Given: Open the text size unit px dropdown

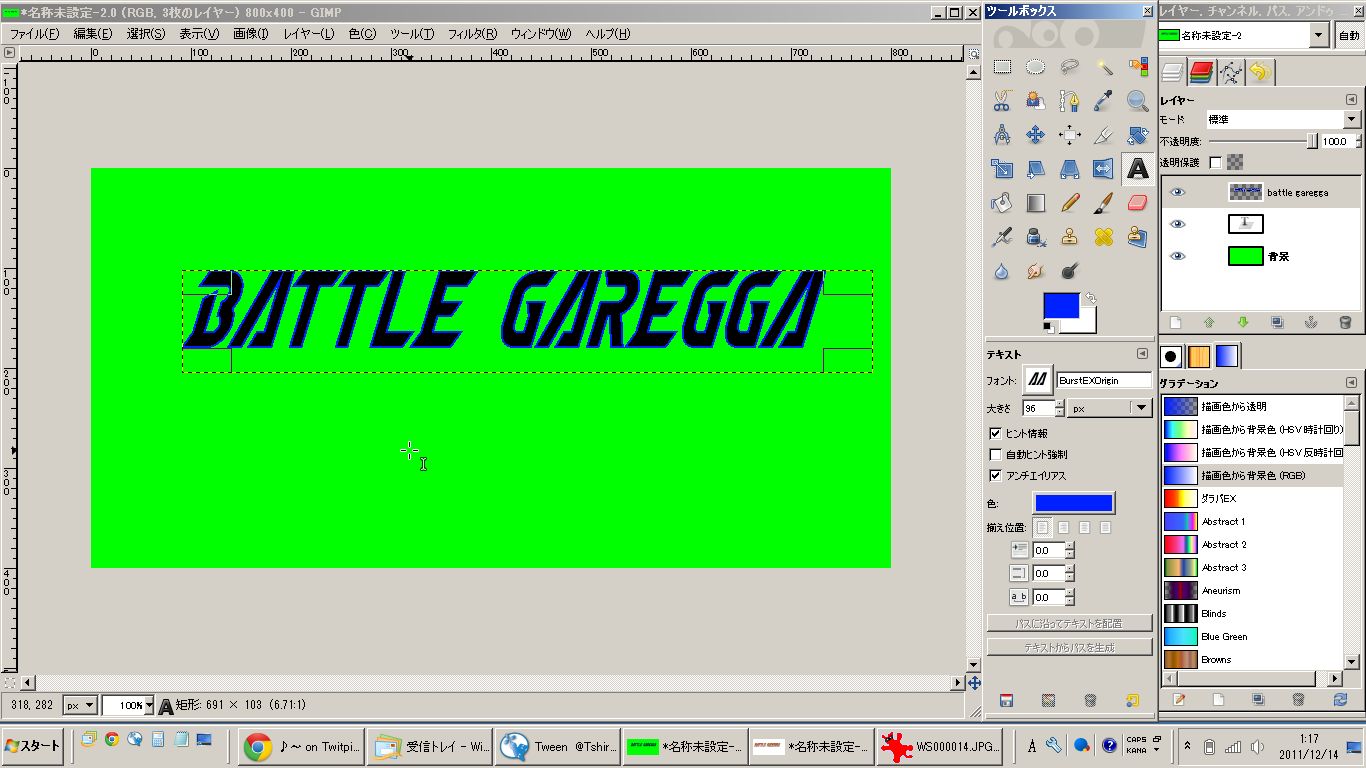Looking at the screenshot, I should (1110, 408).
